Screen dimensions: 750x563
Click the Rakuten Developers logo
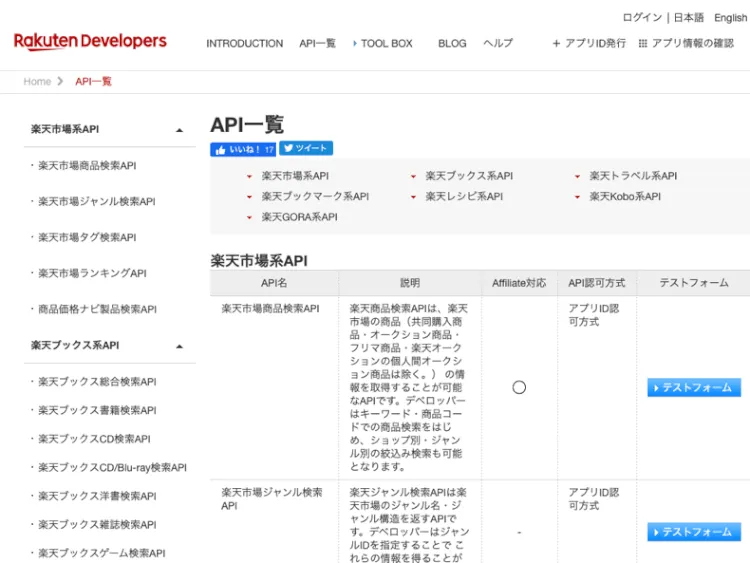click(x=90, y=42)
